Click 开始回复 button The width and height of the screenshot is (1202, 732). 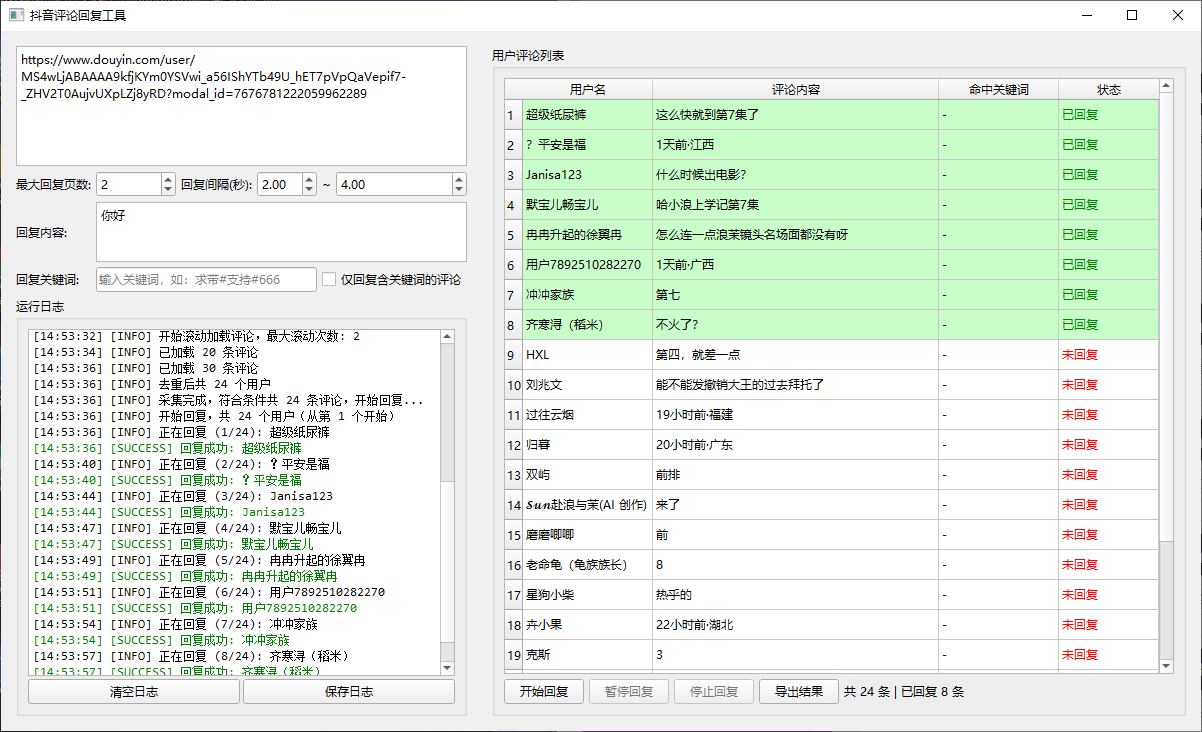(x=544, y=692)
